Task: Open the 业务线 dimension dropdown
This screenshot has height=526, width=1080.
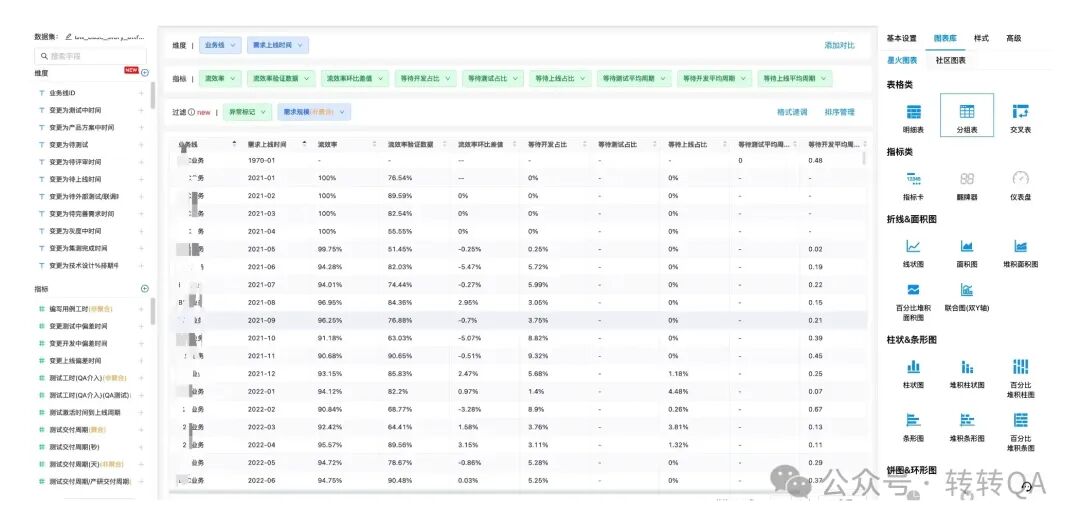Action: [220, 45]
